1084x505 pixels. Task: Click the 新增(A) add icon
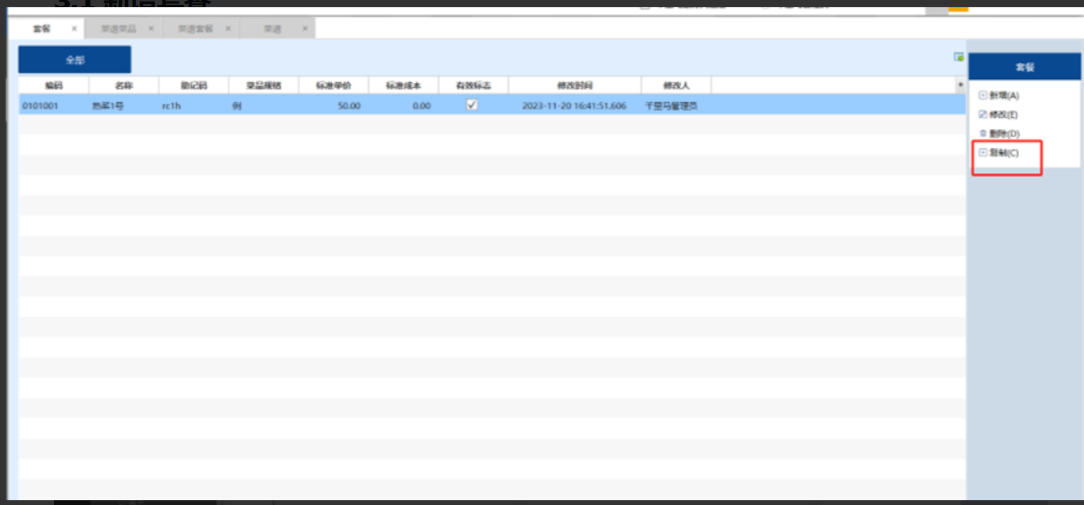pyautogui.click(x=983, y=95)
